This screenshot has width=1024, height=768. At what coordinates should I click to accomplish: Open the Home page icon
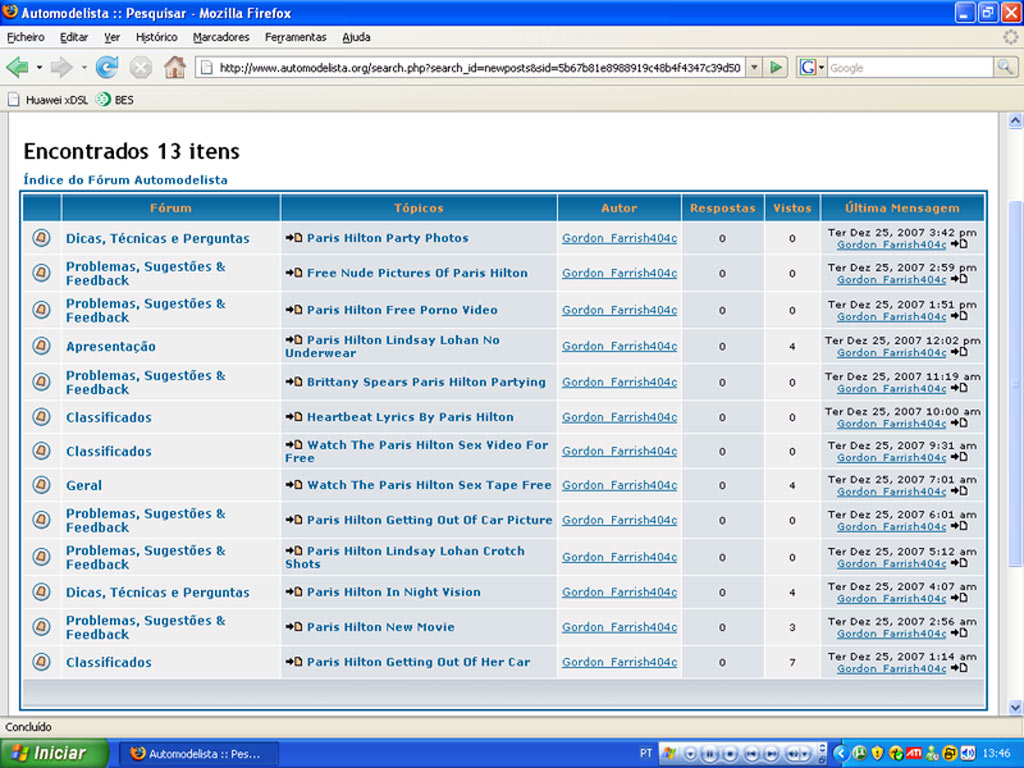(x=174, y=67)
